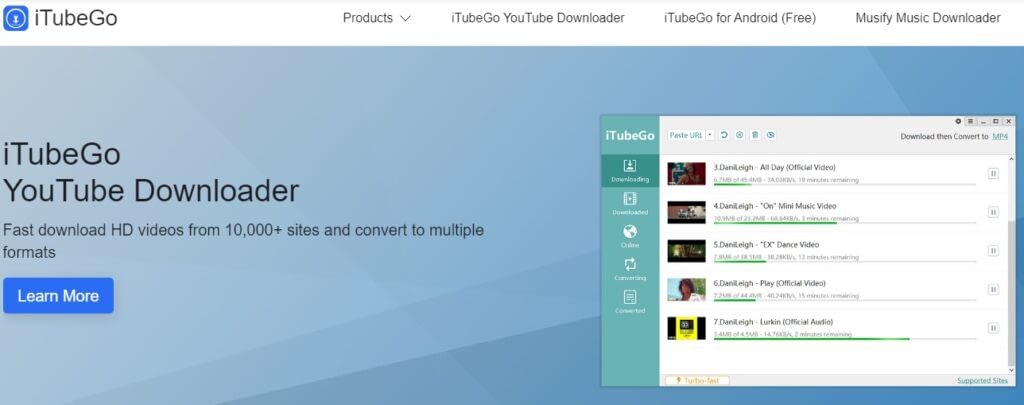
Task: Open the Paste URL dropdown arrow
Action: coord(710,135)
